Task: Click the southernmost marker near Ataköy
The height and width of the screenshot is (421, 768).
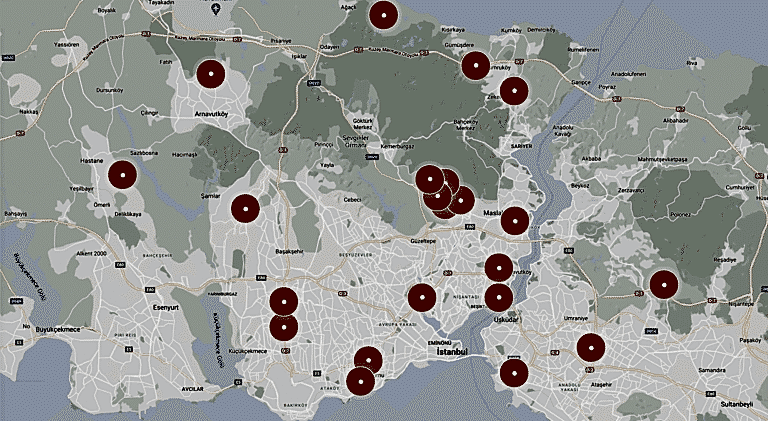Action: tap(359, 381)
